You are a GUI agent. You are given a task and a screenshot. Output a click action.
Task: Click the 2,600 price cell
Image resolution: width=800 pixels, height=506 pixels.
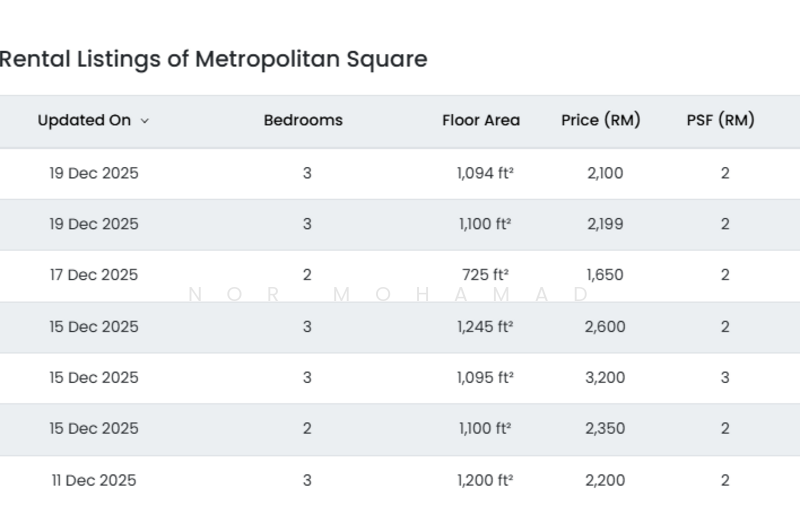[x=605, y=327]
